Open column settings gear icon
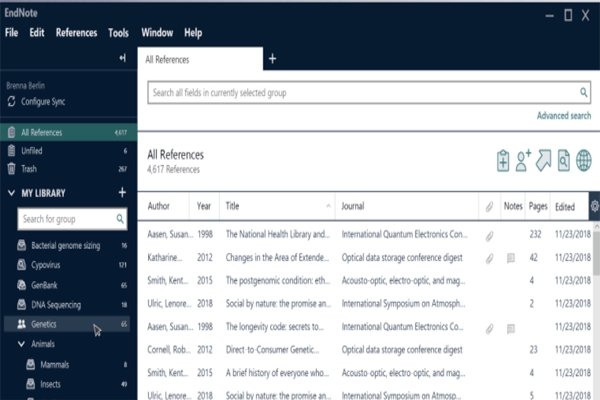The image size is (600, 400). click(x=595, y=207)
